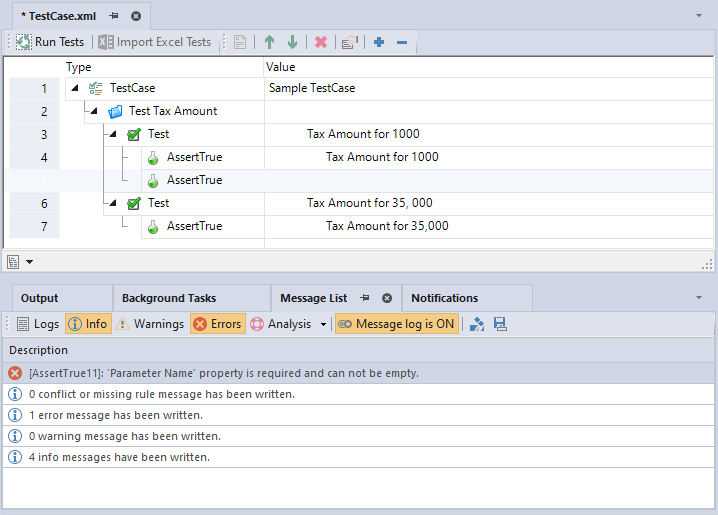The height and width of the screenshot is (515, 718).
Task: Toggle the Info messages filter
Action: point(88,324)
